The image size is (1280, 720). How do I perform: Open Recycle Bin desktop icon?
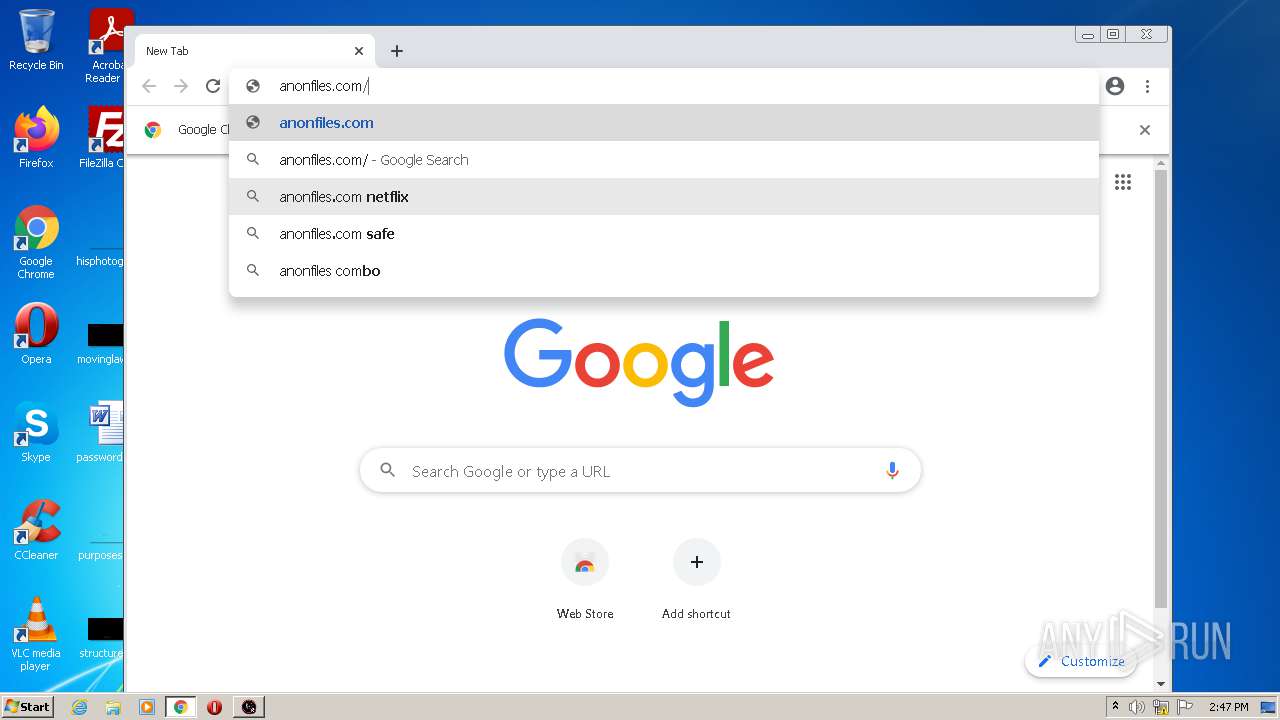click(36, 40)
